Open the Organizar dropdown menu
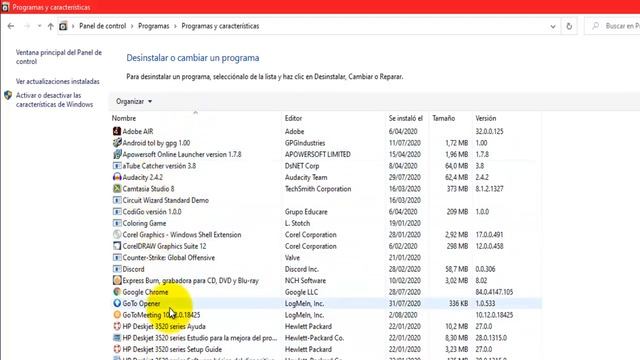The height and width of the screenshot is (360, 640). click(x=134, y=101)
